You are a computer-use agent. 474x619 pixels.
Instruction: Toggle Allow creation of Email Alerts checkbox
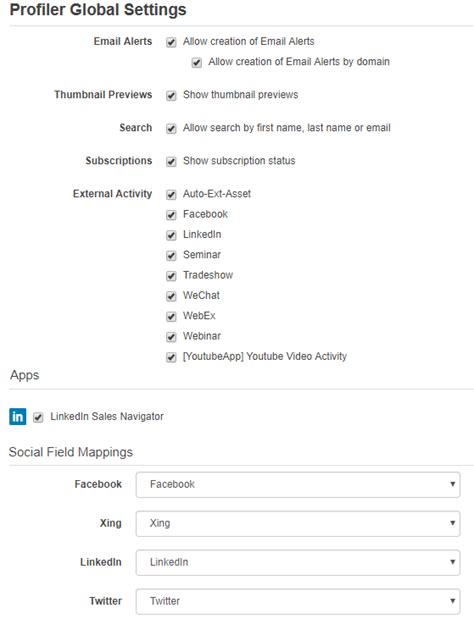[x=171, y=42]
